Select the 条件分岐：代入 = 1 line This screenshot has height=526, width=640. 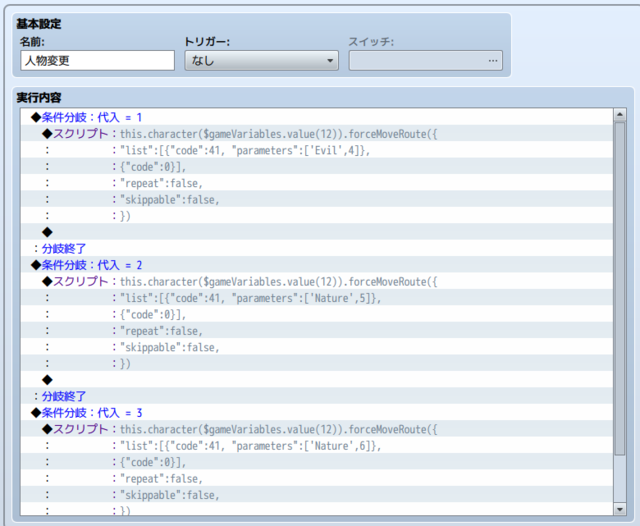(317, 118)
